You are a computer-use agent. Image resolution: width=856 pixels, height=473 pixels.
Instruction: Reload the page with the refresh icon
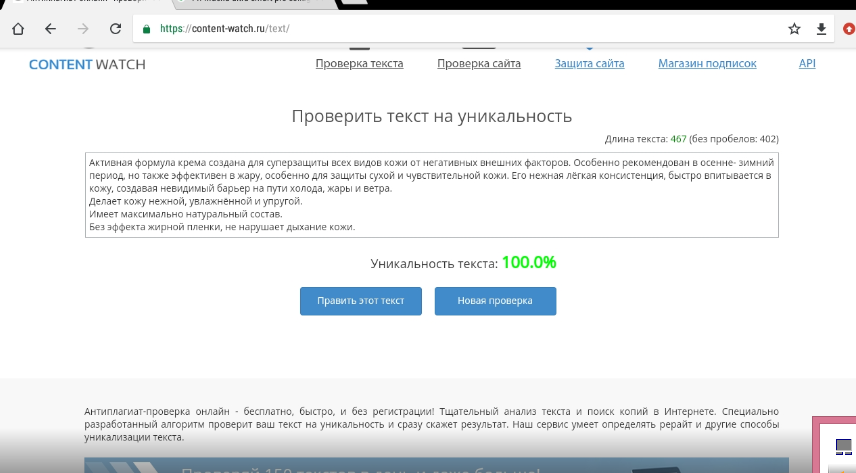(x=115, y=29)
